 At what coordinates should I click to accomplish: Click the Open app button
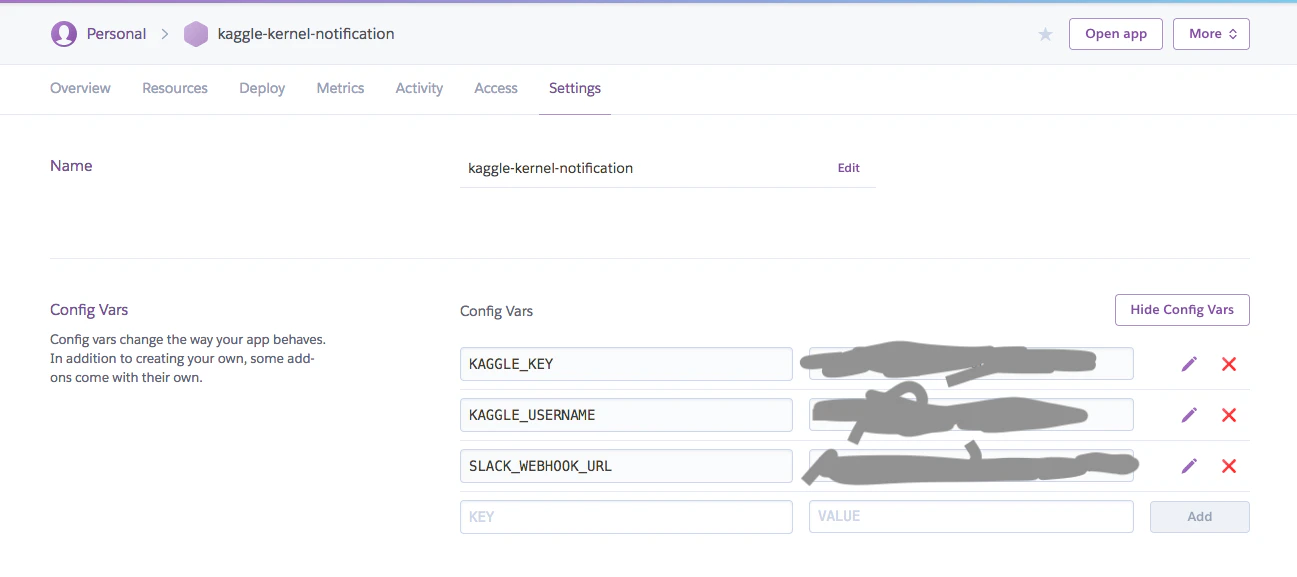[1116, 34]
